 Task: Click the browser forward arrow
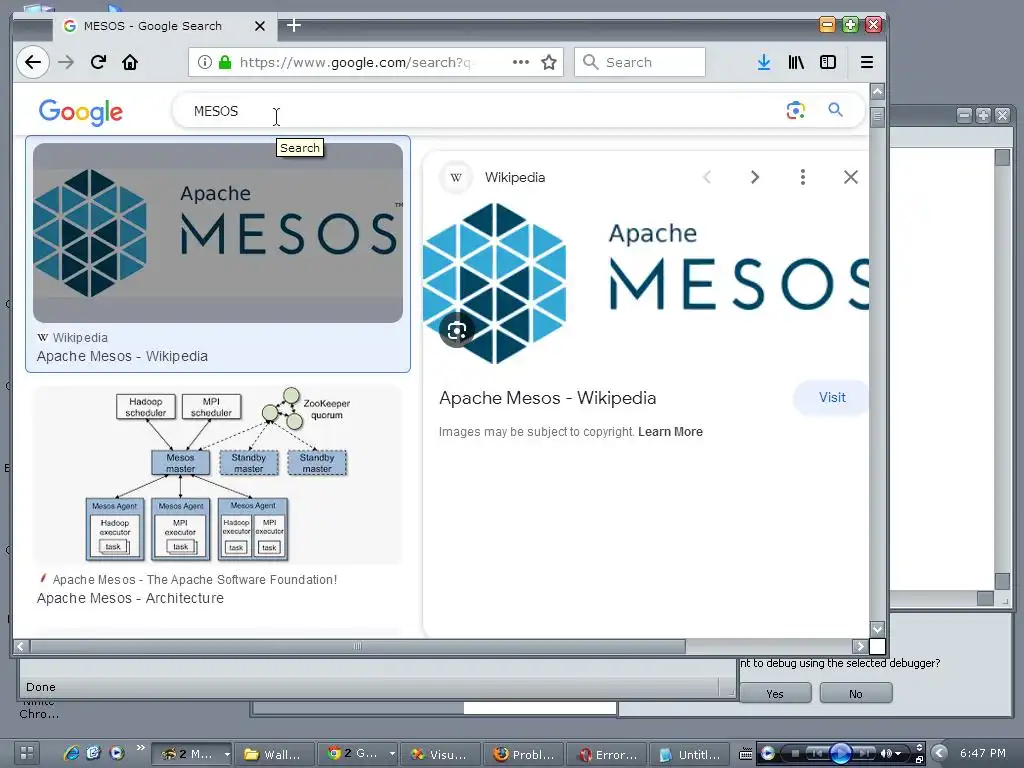click(x=66, y=62)
